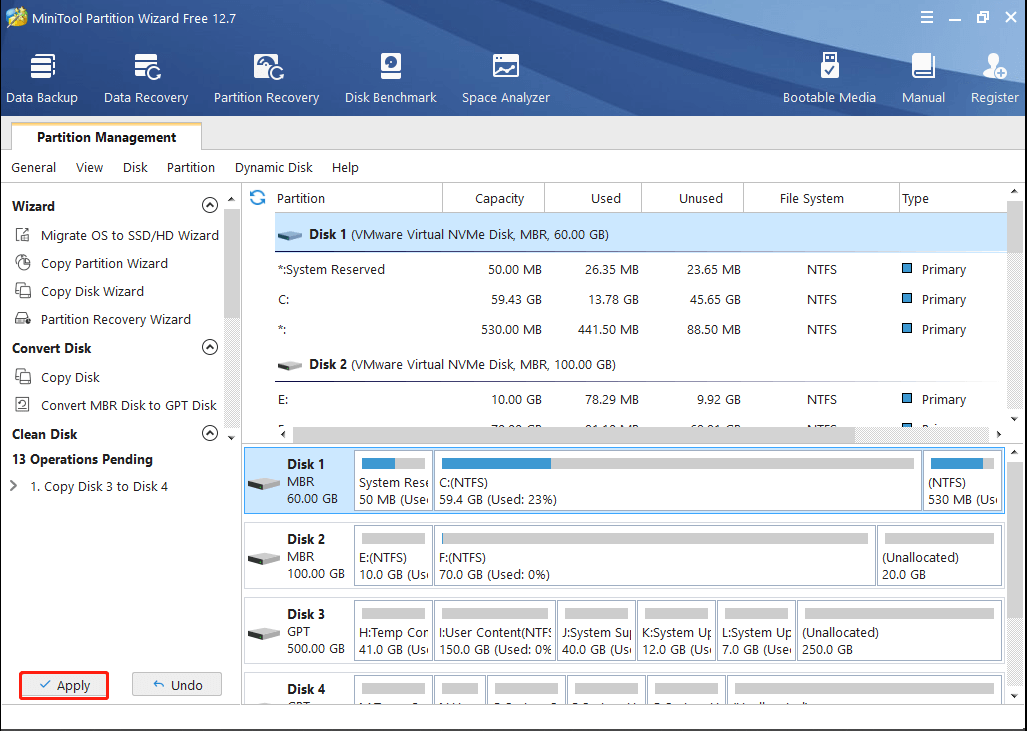
Task: Sort by Unused column header
Action: [692, 198]
